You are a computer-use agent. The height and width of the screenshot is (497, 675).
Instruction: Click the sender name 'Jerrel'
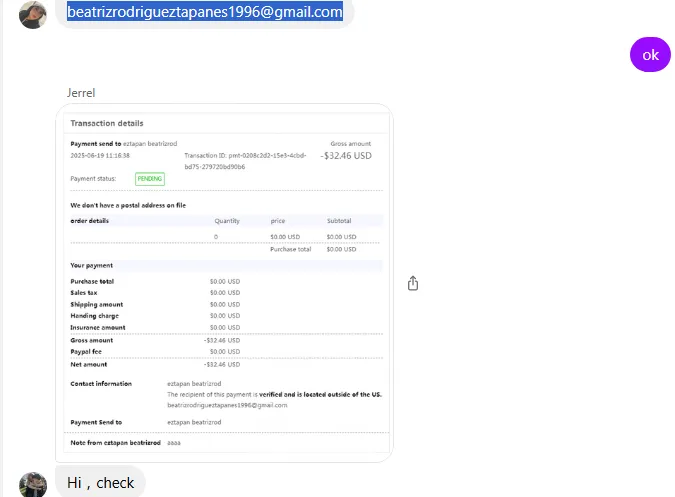(x=81, y=93)
